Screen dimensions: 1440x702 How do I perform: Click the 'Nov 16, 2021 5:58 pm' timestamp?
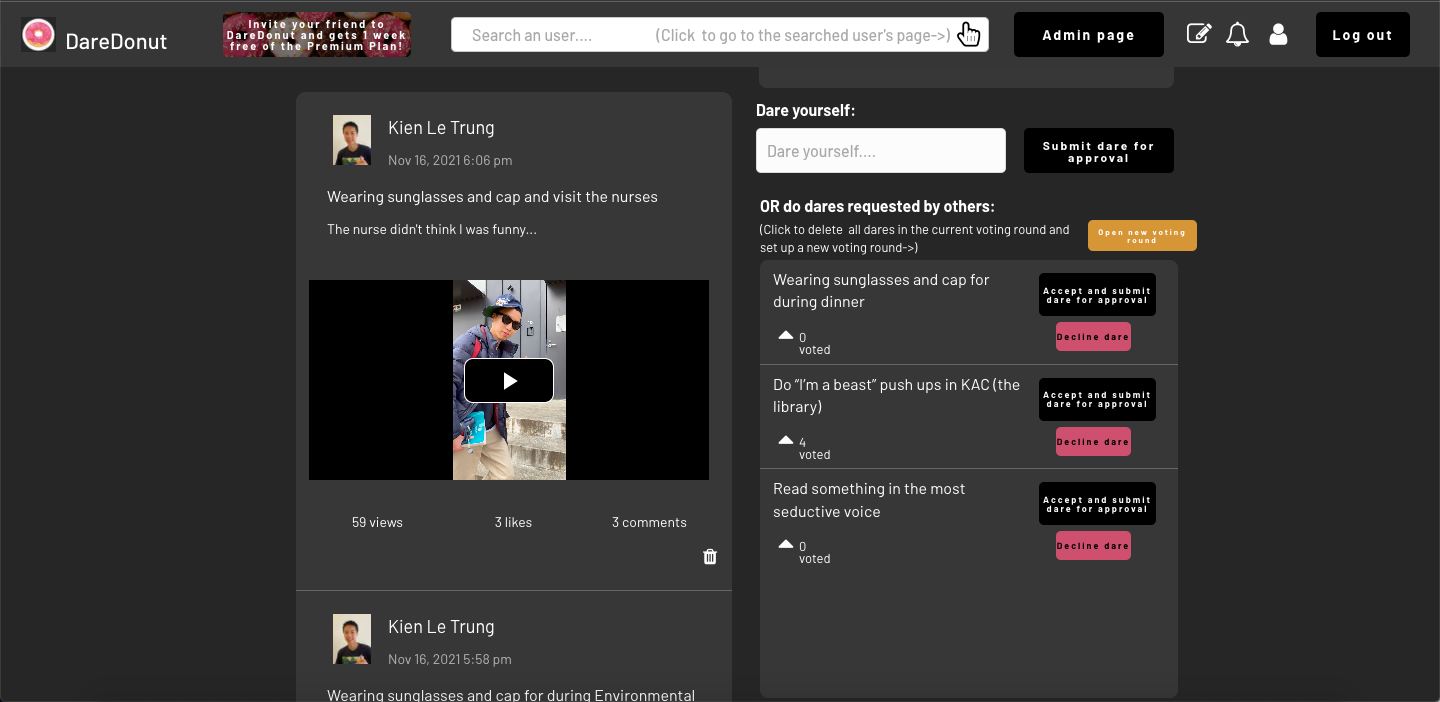pos(450,659)
